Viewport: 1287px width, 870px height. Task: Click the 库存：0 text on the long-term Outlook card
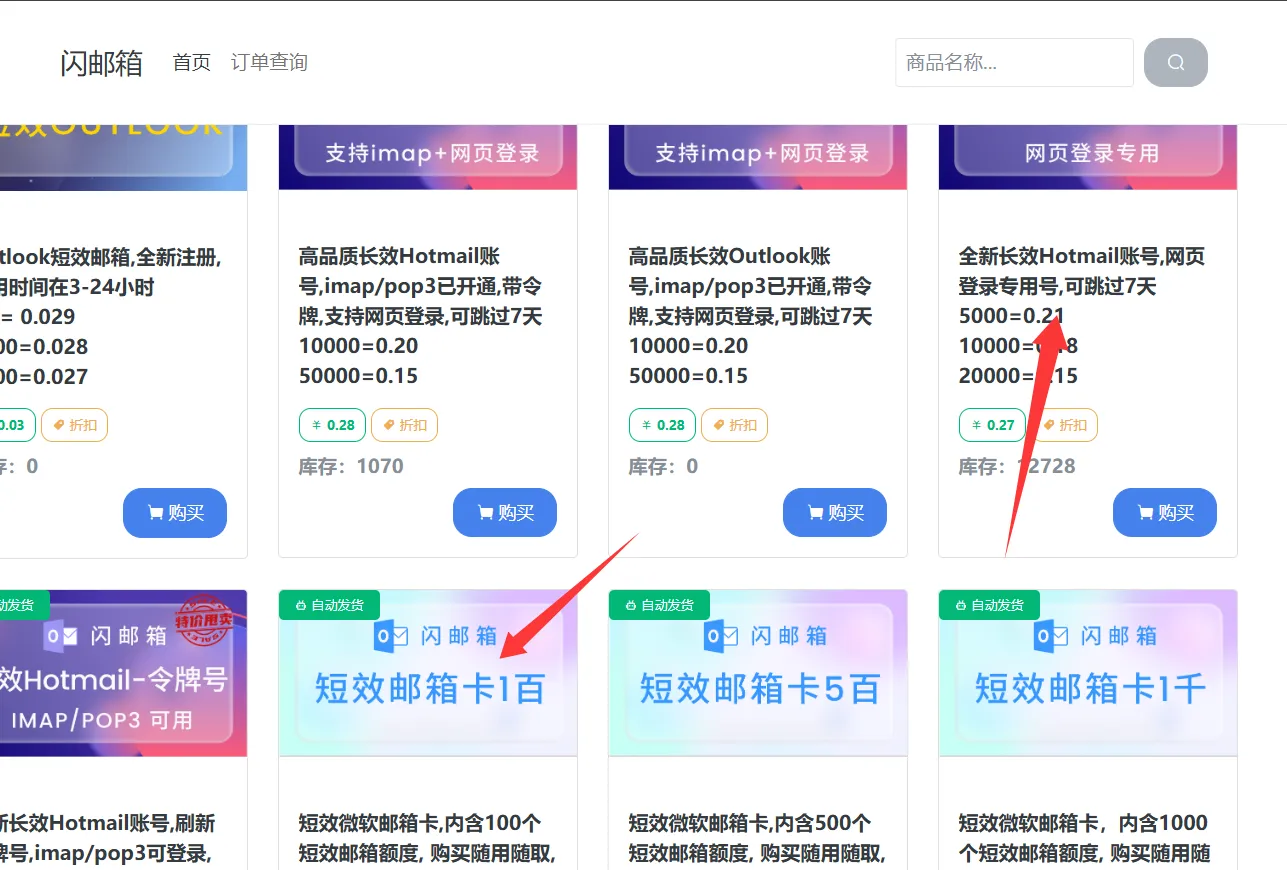[x=663, y=466]
